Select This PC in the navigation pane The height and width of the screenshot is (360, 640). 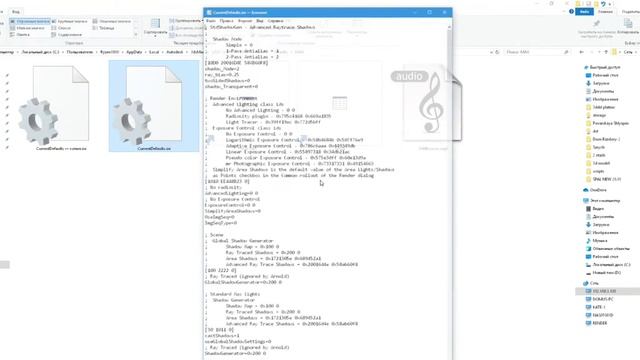coord(602,201)
